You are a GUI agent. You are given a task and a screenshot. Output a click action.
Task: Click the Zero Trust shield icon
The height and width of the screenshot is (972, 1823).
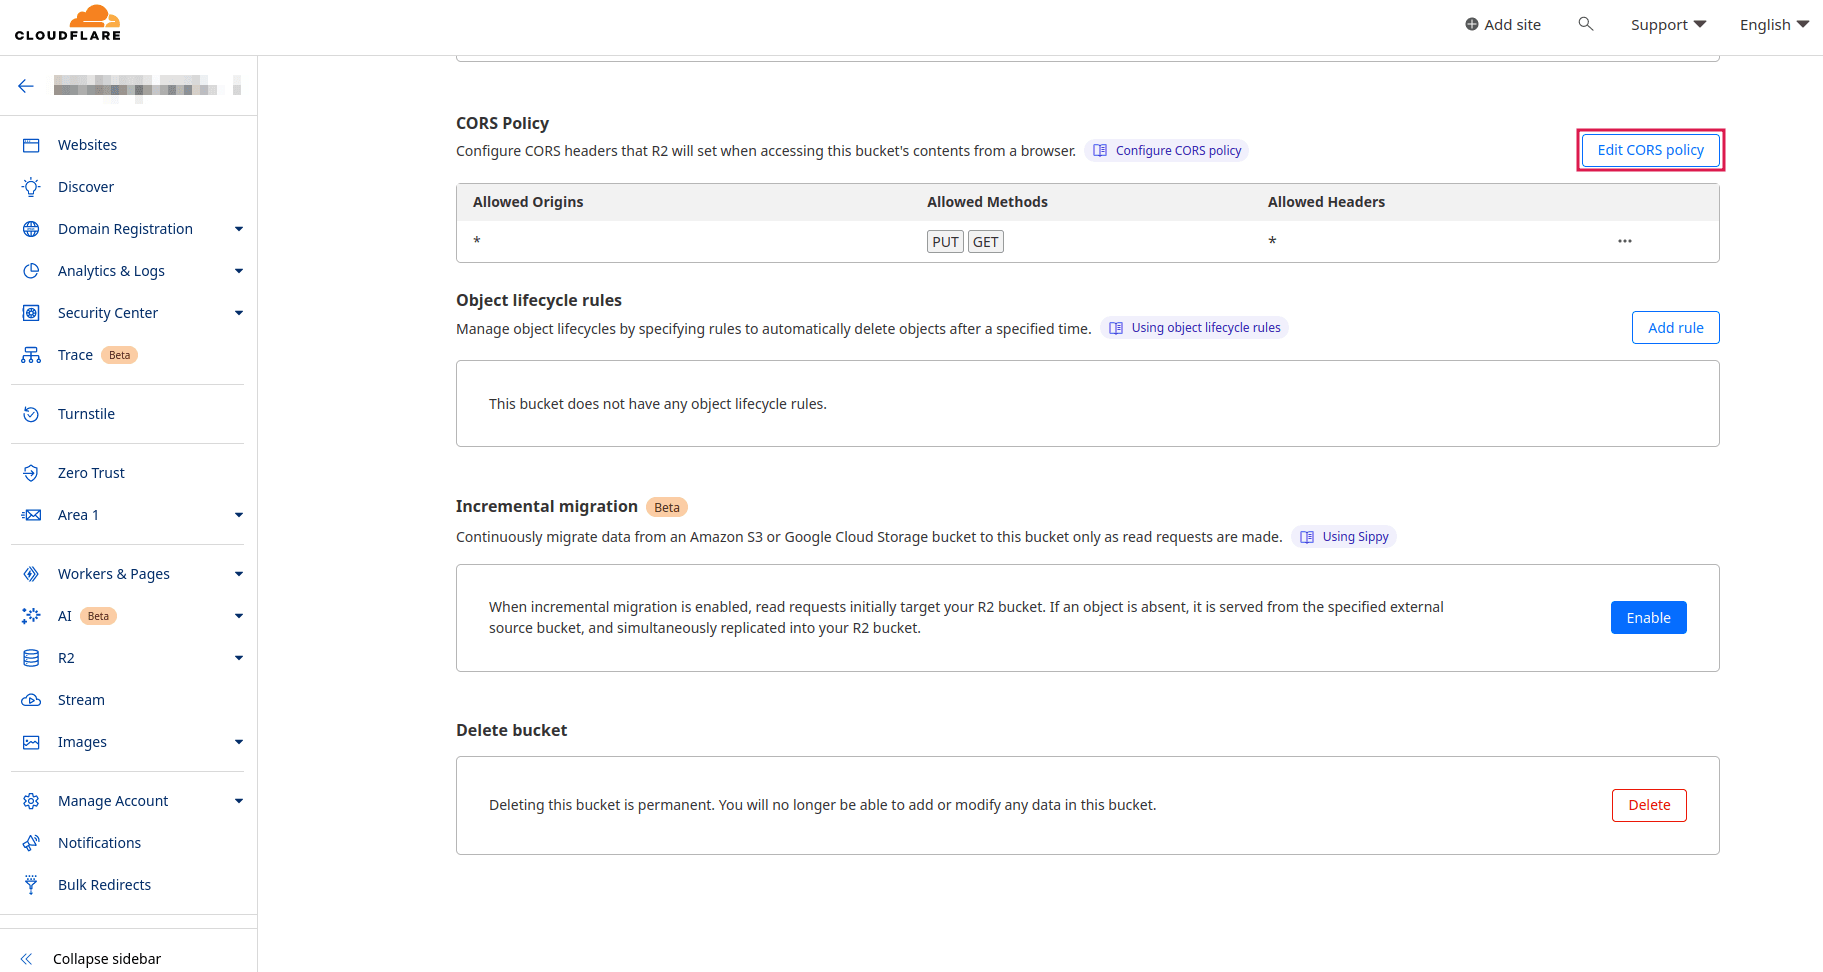pyautogui.click(x=31, y=473)
